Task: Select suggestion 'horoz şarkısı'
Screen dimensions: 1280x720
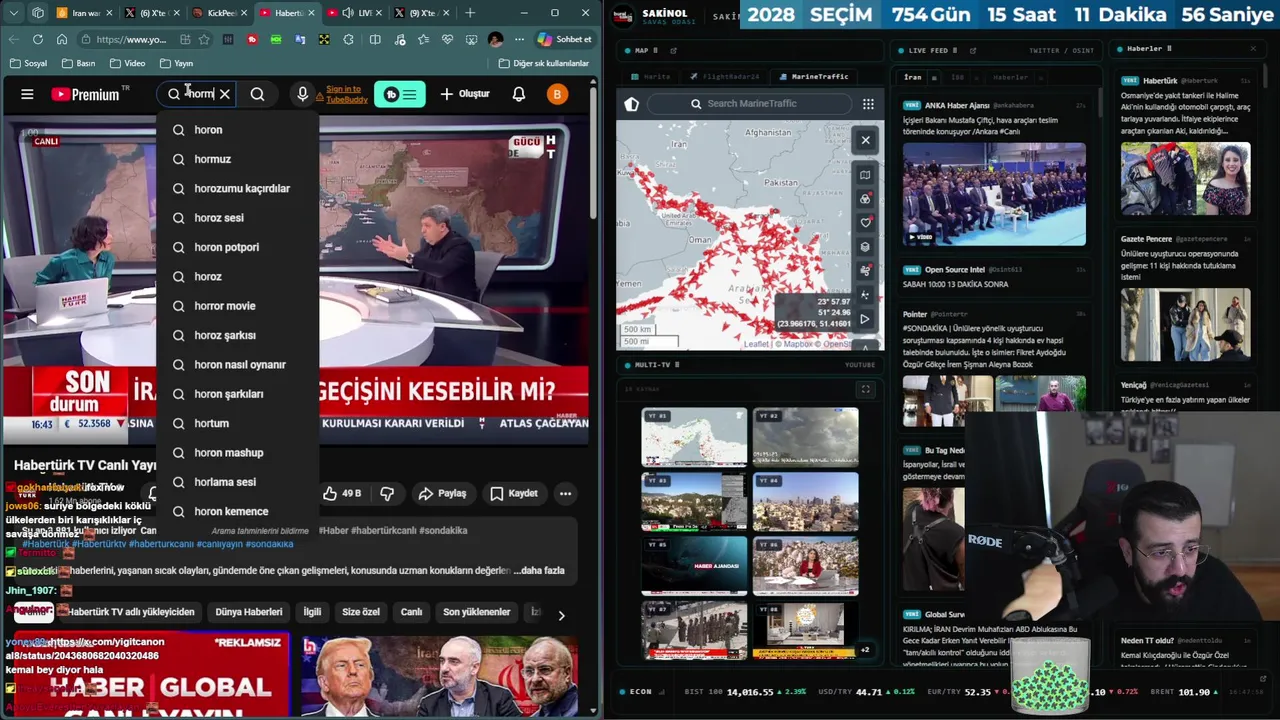Action: (x=238, y=335)
